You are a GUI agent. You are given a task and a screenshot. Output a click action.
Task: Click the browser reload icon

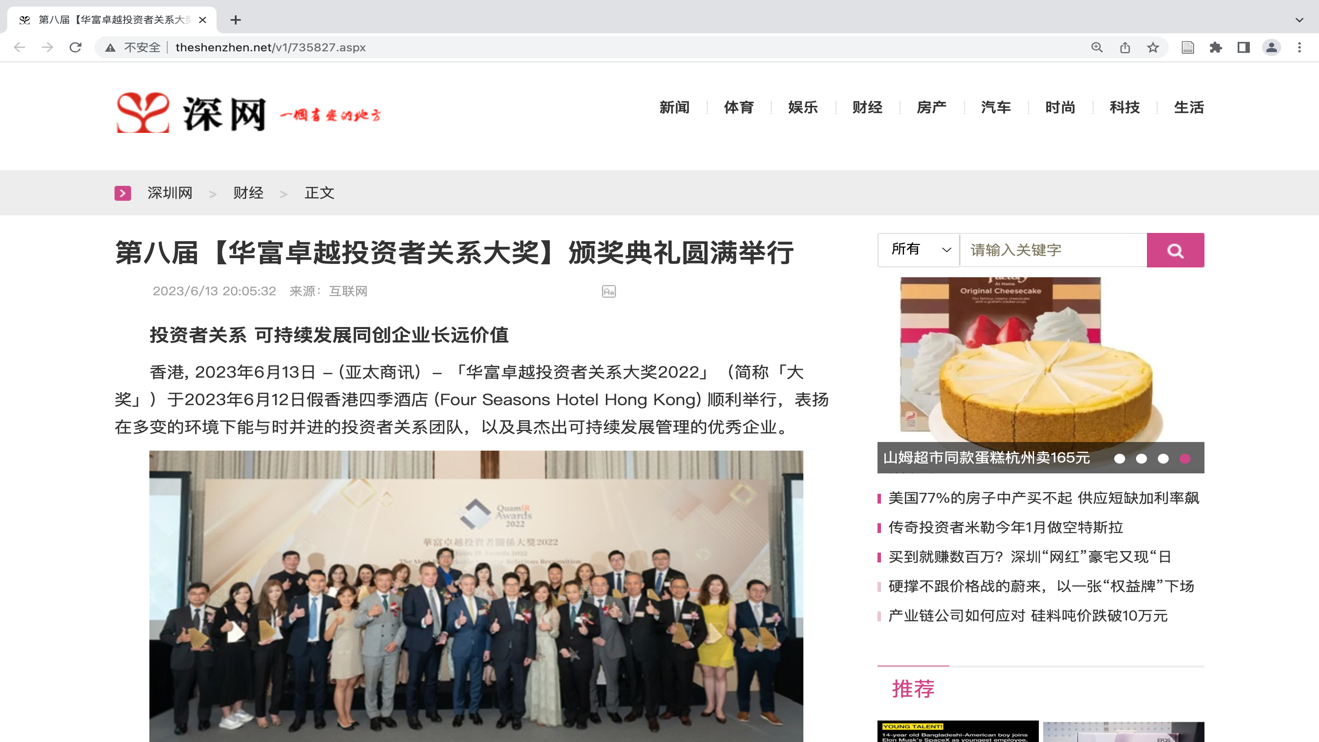(x=75, y=47)
